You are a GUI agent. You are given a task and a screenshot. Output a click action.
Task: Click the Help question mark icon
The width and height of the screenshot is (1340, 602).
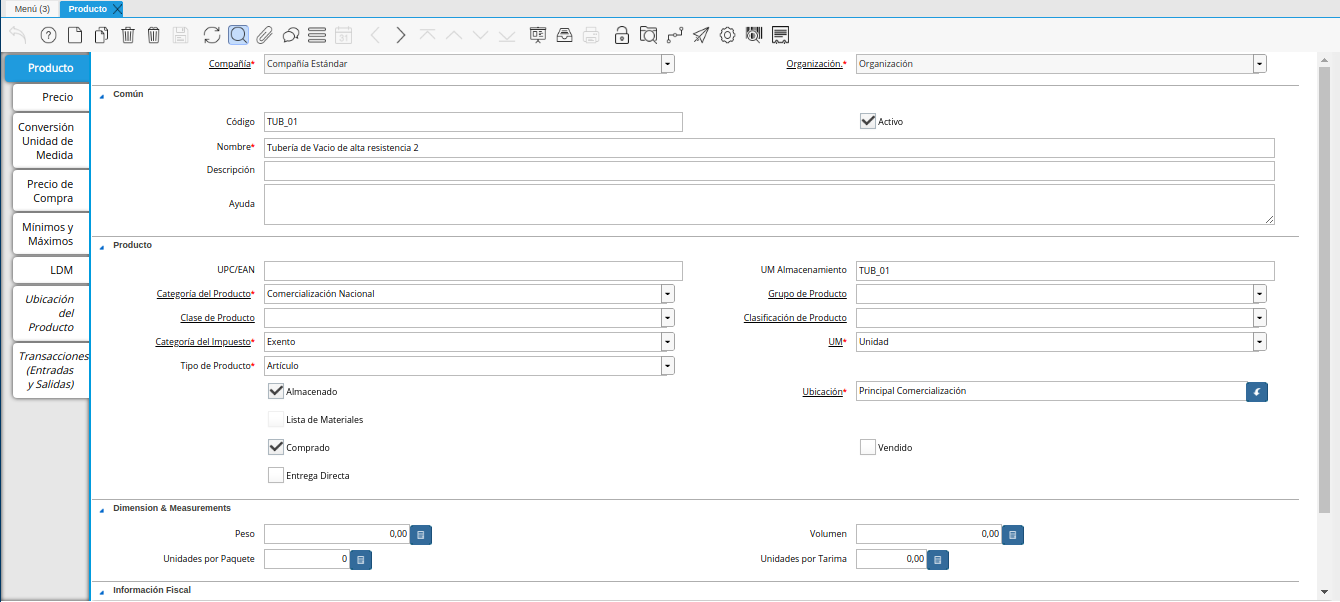48,35
